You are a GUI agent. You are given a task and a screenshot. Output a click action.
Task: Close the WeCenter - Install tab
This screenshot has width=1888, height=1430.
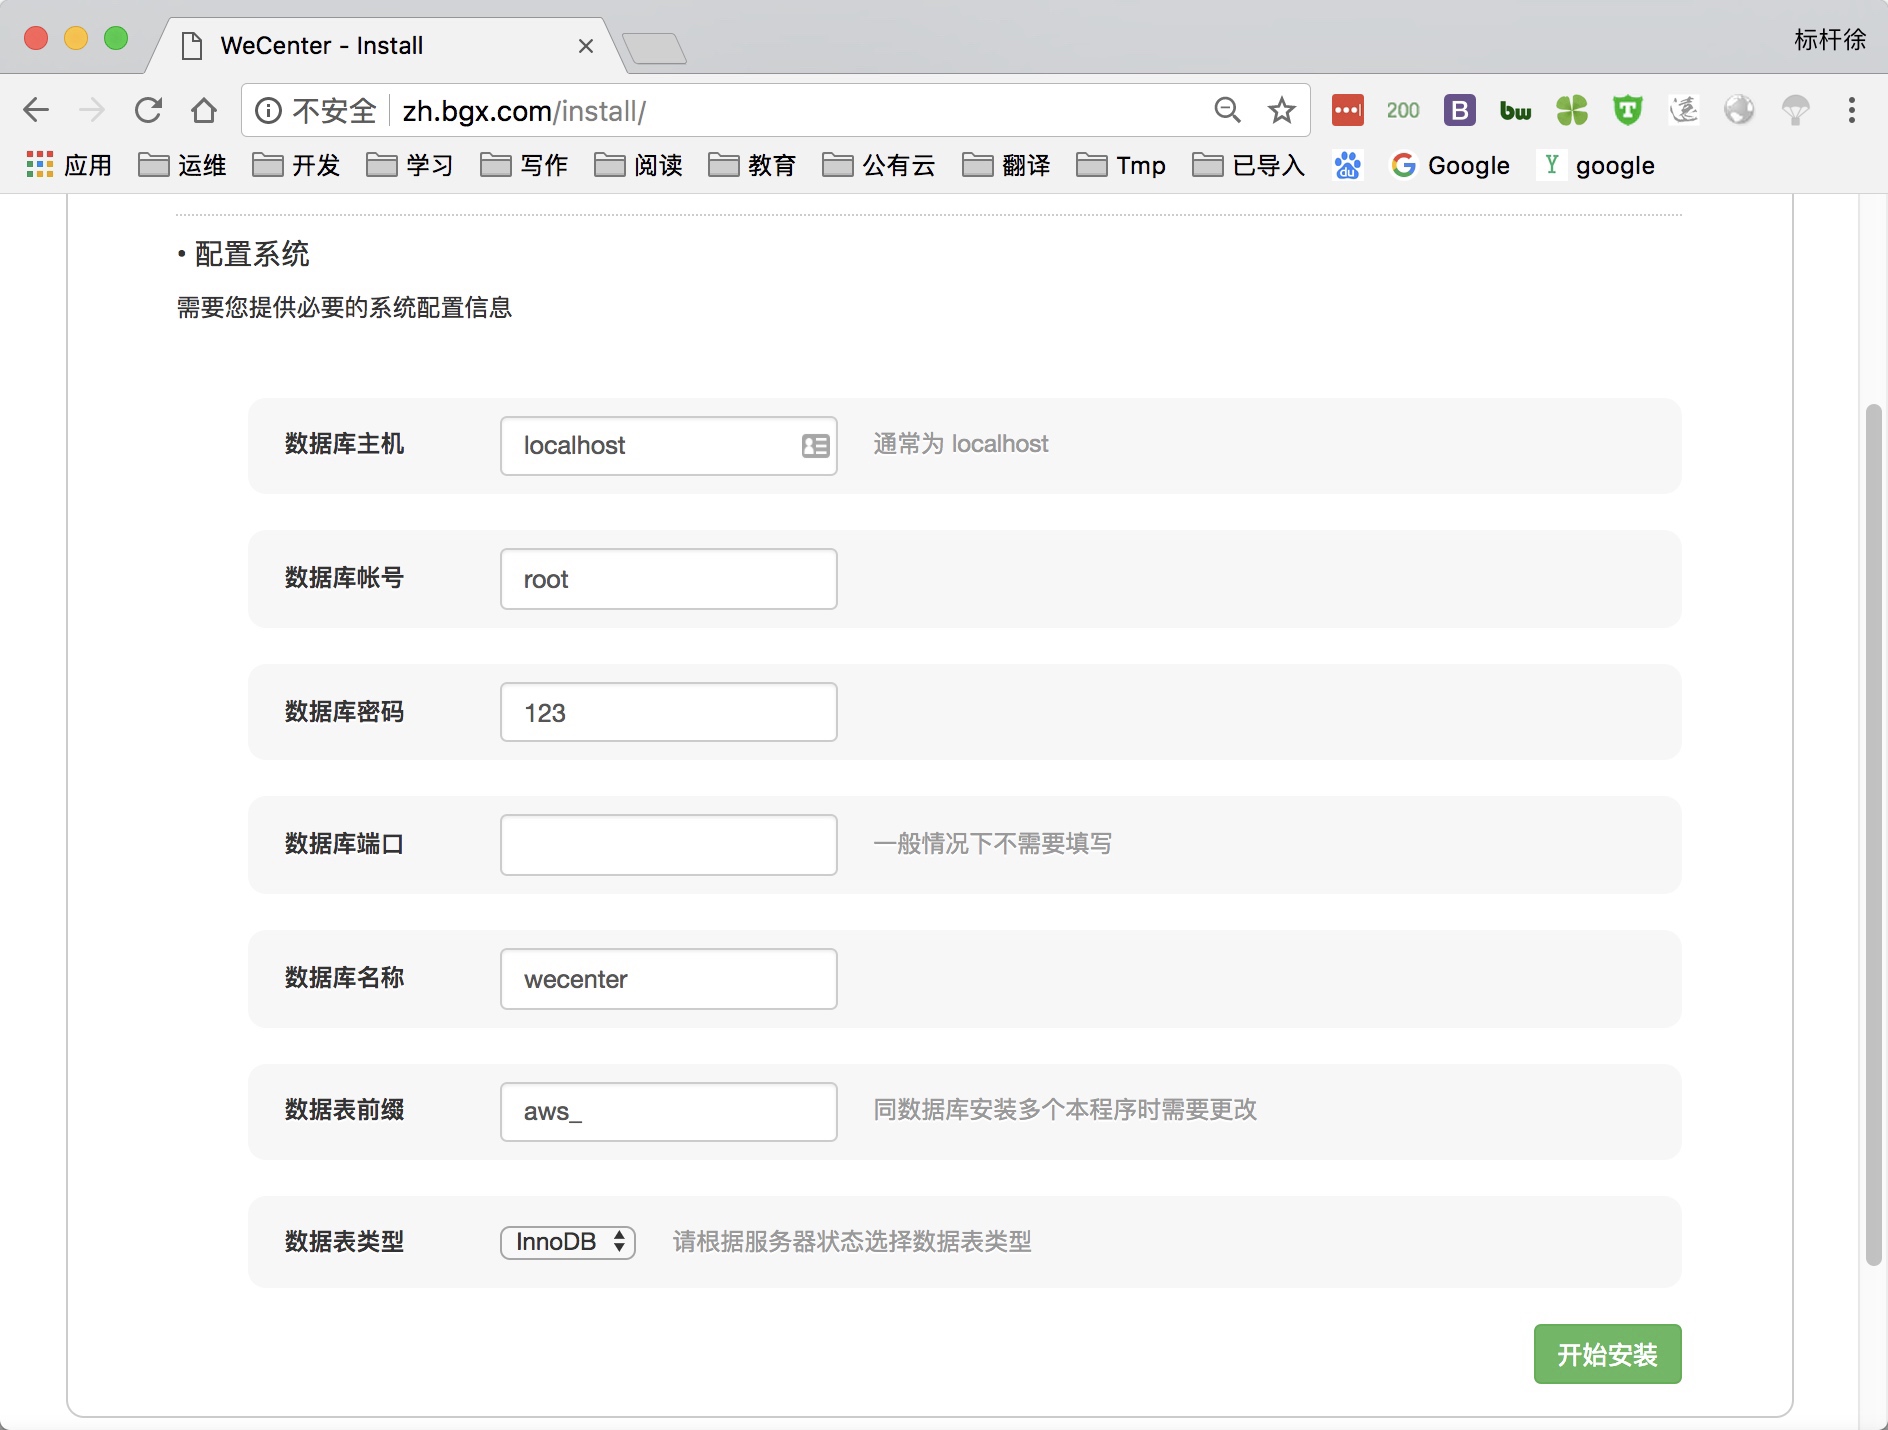(x=586, y=46)
